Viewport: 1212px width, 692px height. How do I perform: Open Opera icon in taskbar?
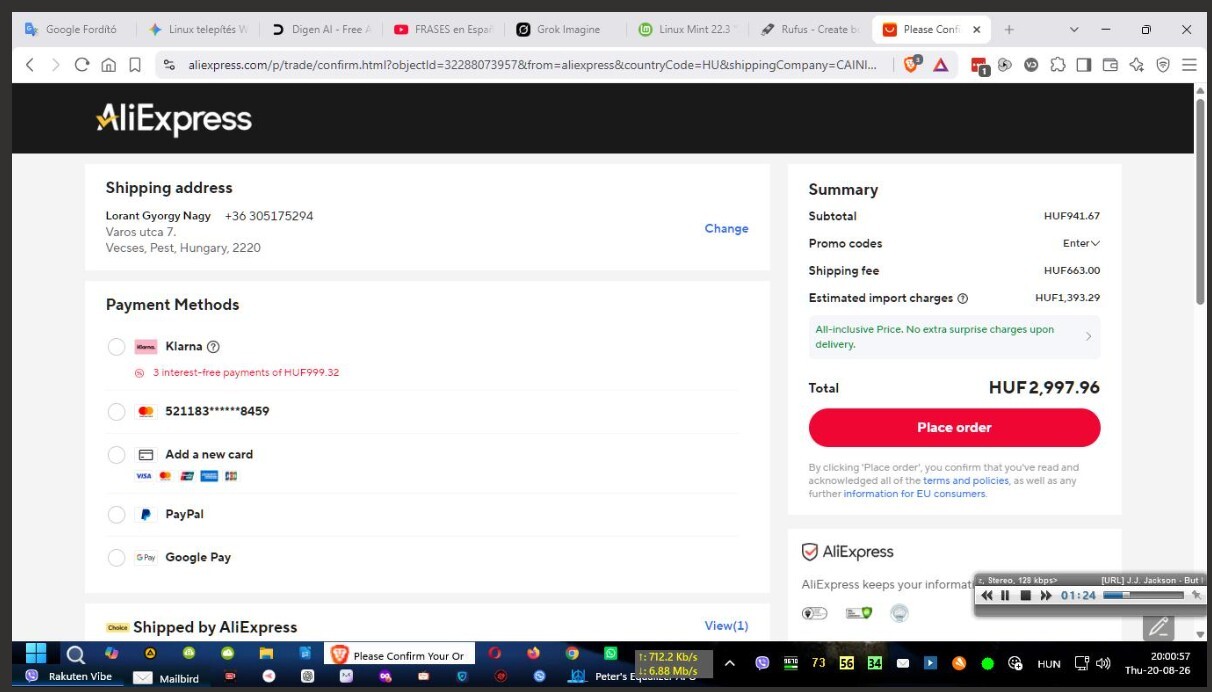point(495,653)
